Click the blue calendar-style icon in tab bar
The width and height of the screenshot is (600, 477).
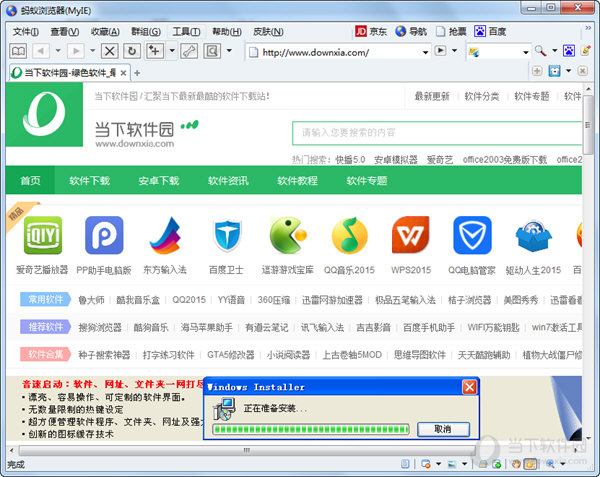pyautogui.click(x=554, y=71)
